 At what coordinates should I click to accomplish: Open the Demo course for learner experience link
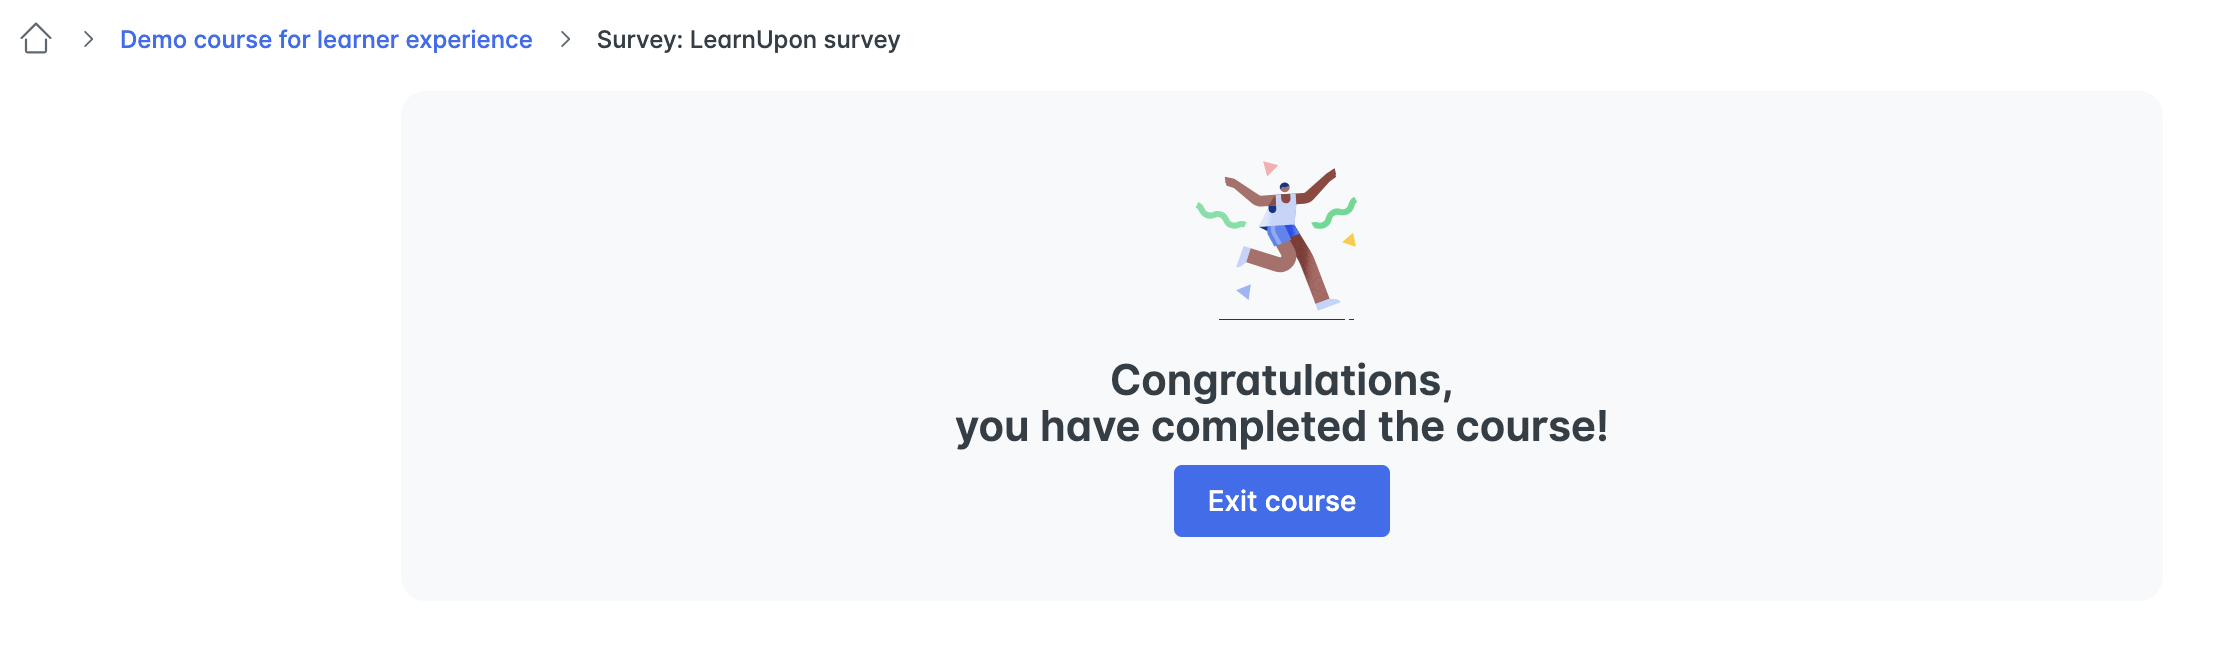(x=326, y=40)
